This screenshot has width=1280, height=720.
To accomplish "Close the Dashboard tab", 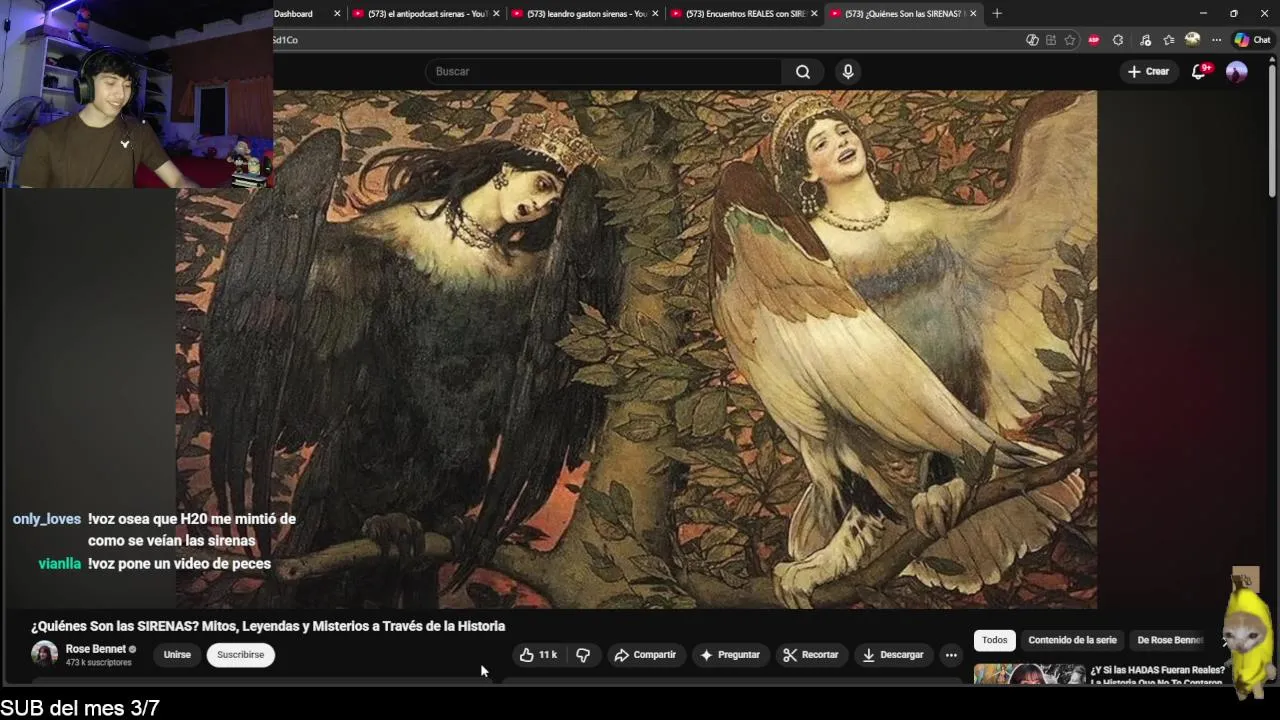I will [337, 14].
